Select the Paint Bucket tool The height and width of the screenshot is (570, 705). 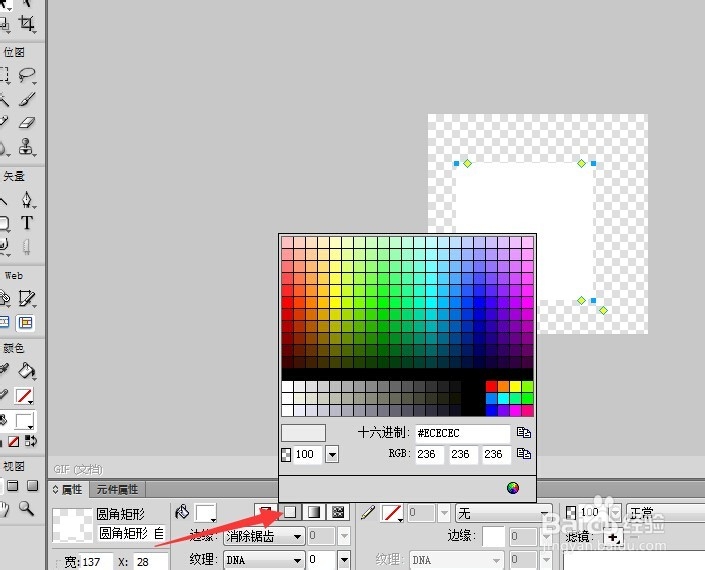tap(27, 370)
